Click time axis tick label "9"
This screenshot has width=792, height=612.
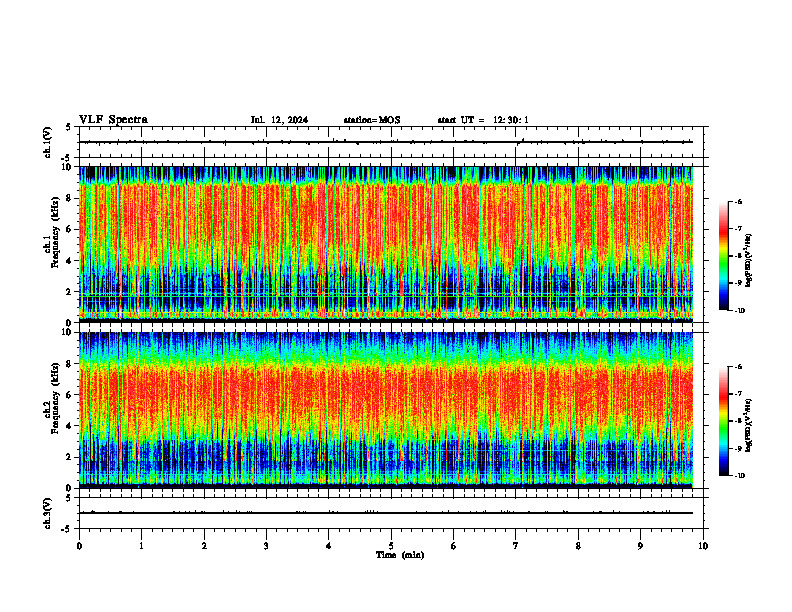point(640,546)
